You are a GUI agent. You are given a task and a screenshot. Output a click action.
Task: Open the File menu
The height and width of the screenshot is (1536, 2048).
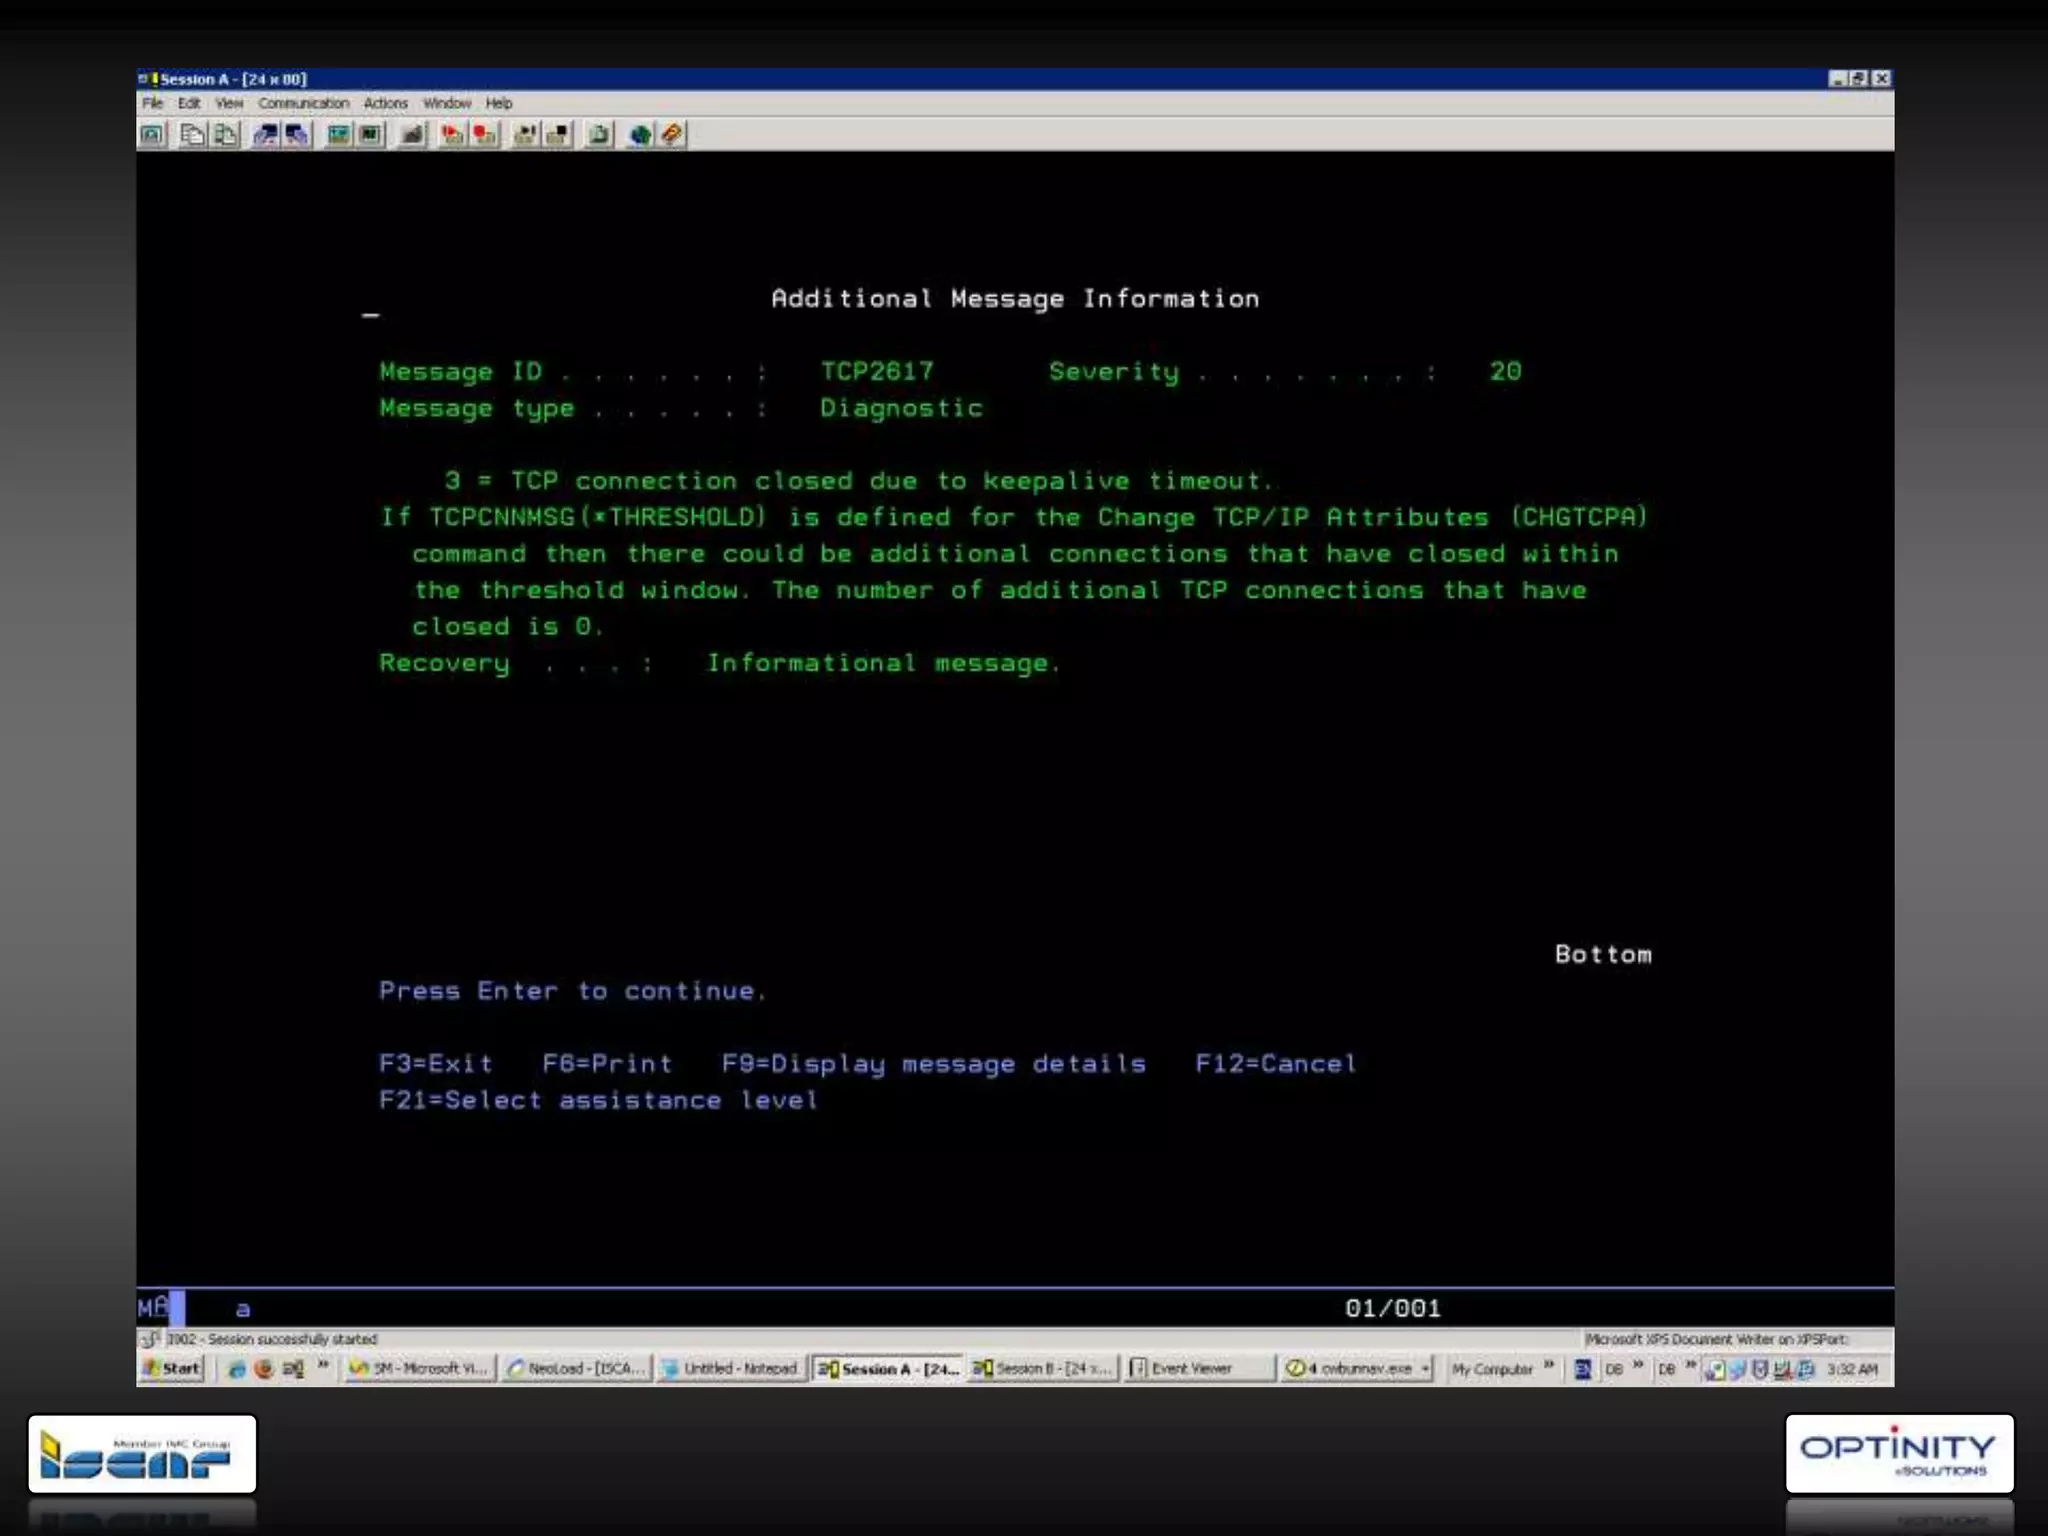coord(152,103)
